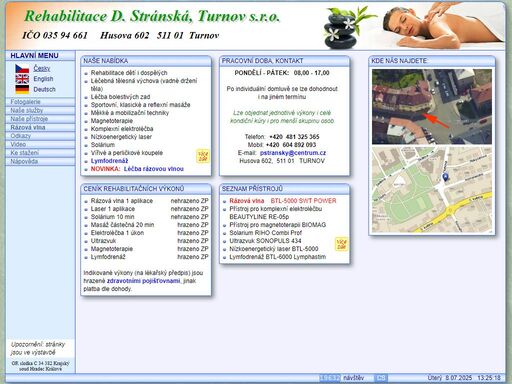Open Naše služby in main menu
The height and width of the screenshot is (384, 512).
click(40, 110)
